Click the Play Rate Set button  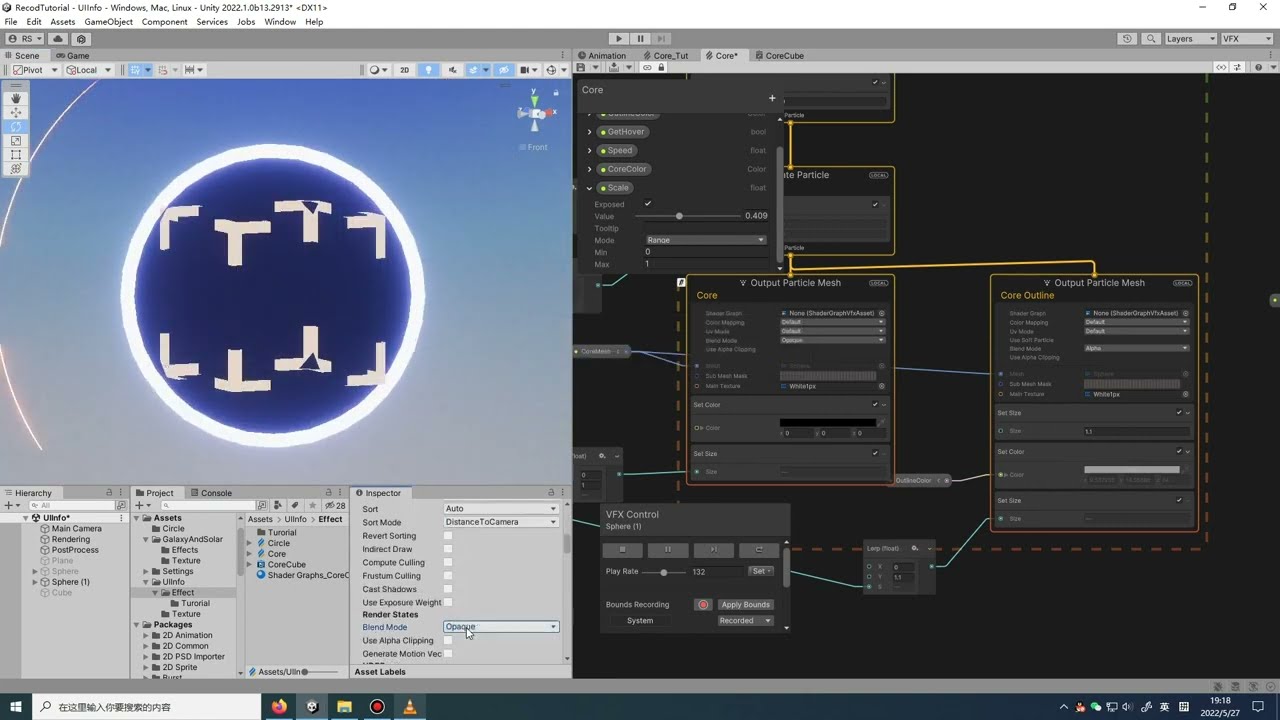762,571
